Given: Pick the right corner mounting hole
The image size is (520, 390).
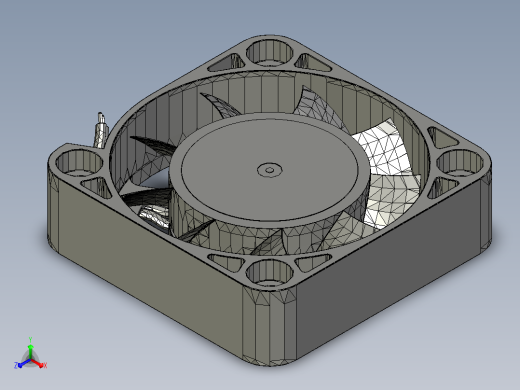Looking at the screenshot, I should click(x=460, y=163).
